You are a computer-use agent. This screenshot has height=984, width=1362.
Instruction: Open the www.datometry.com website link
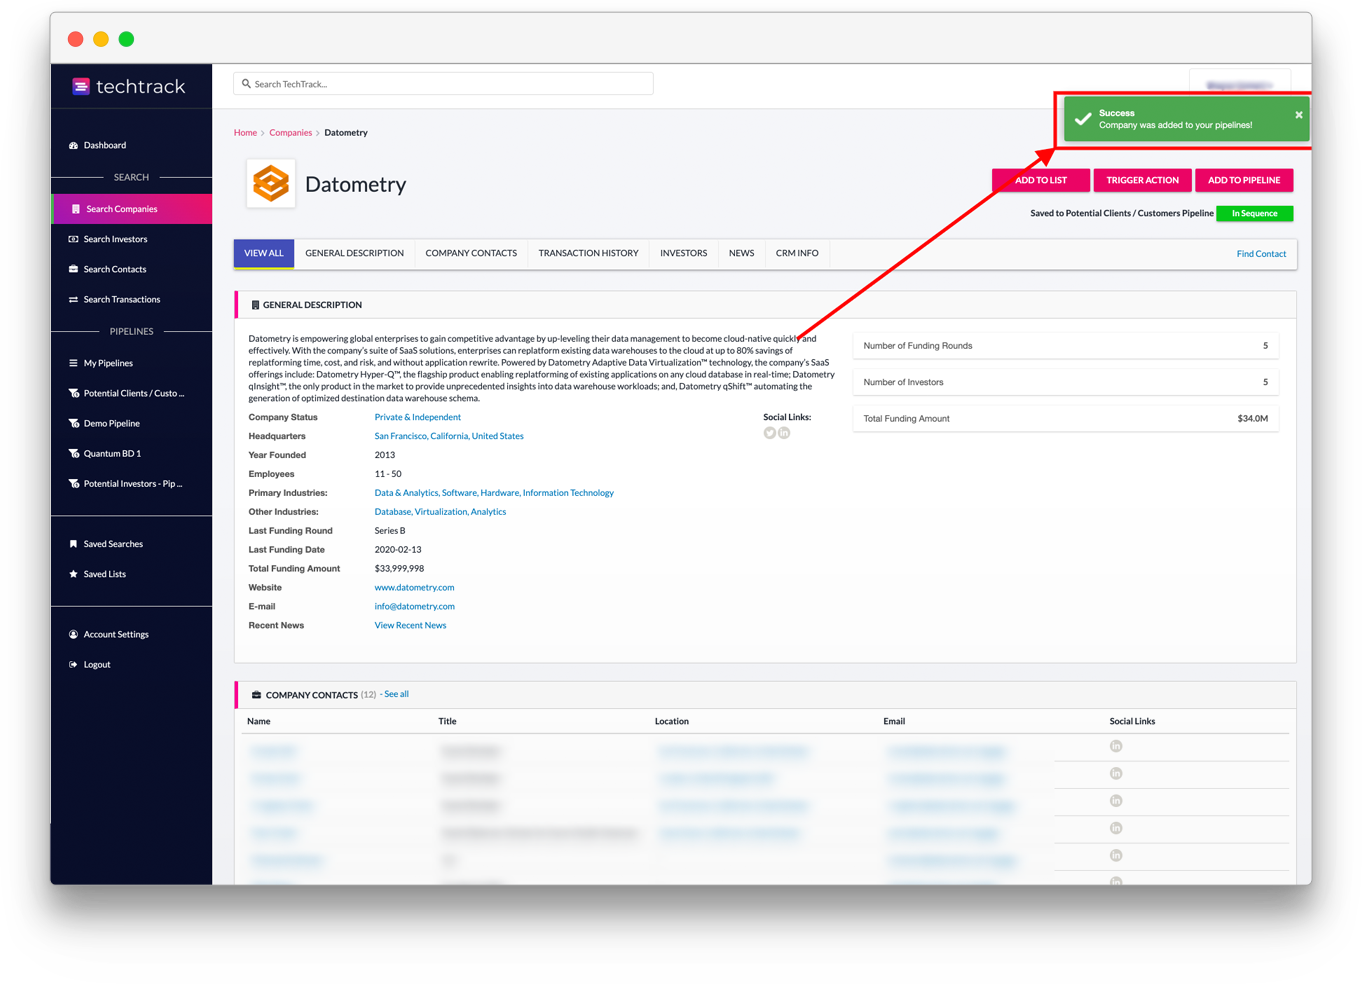coord(414,587)
